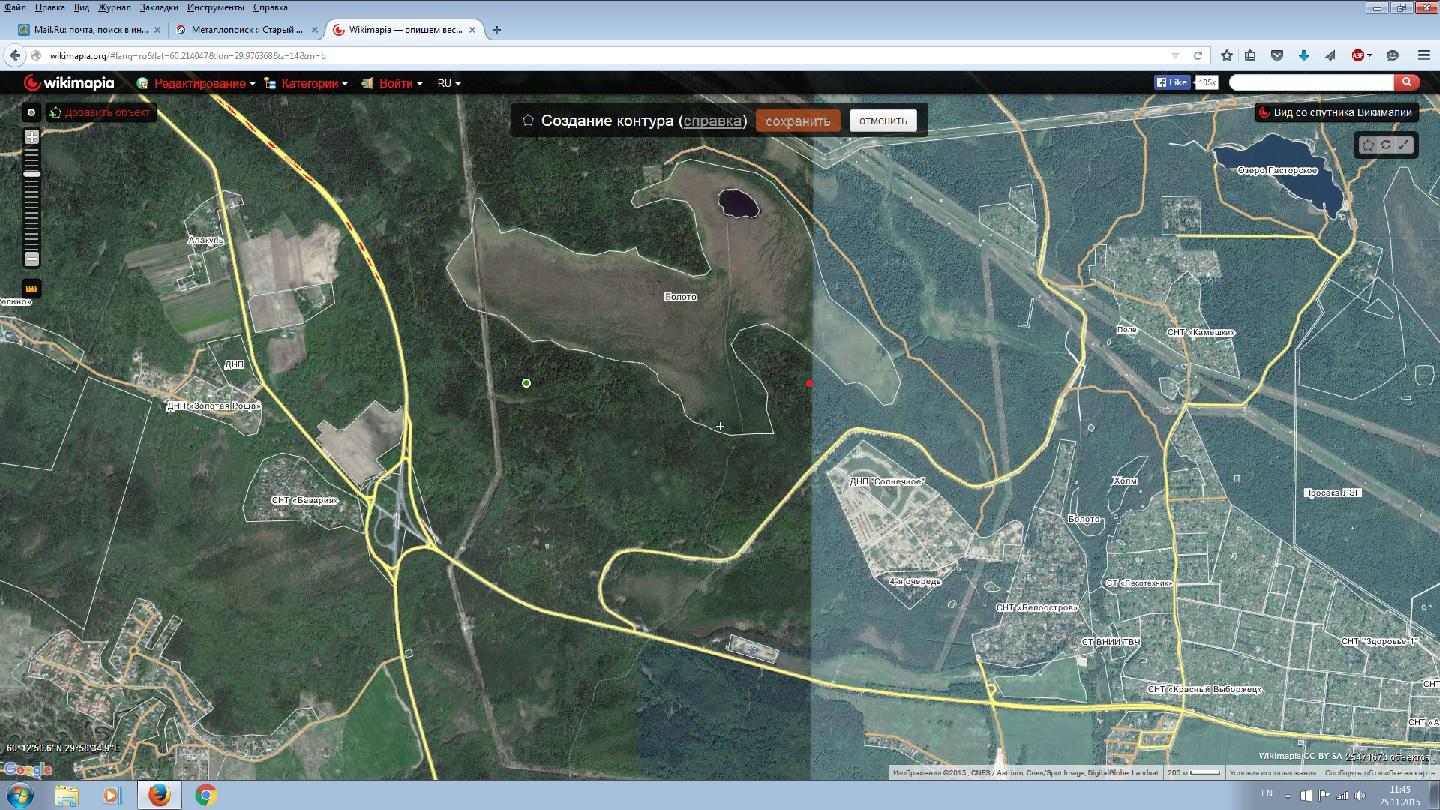Click the Wikimapia search input field
This screenshot has height=810, width=1440.
[1311, 83]
